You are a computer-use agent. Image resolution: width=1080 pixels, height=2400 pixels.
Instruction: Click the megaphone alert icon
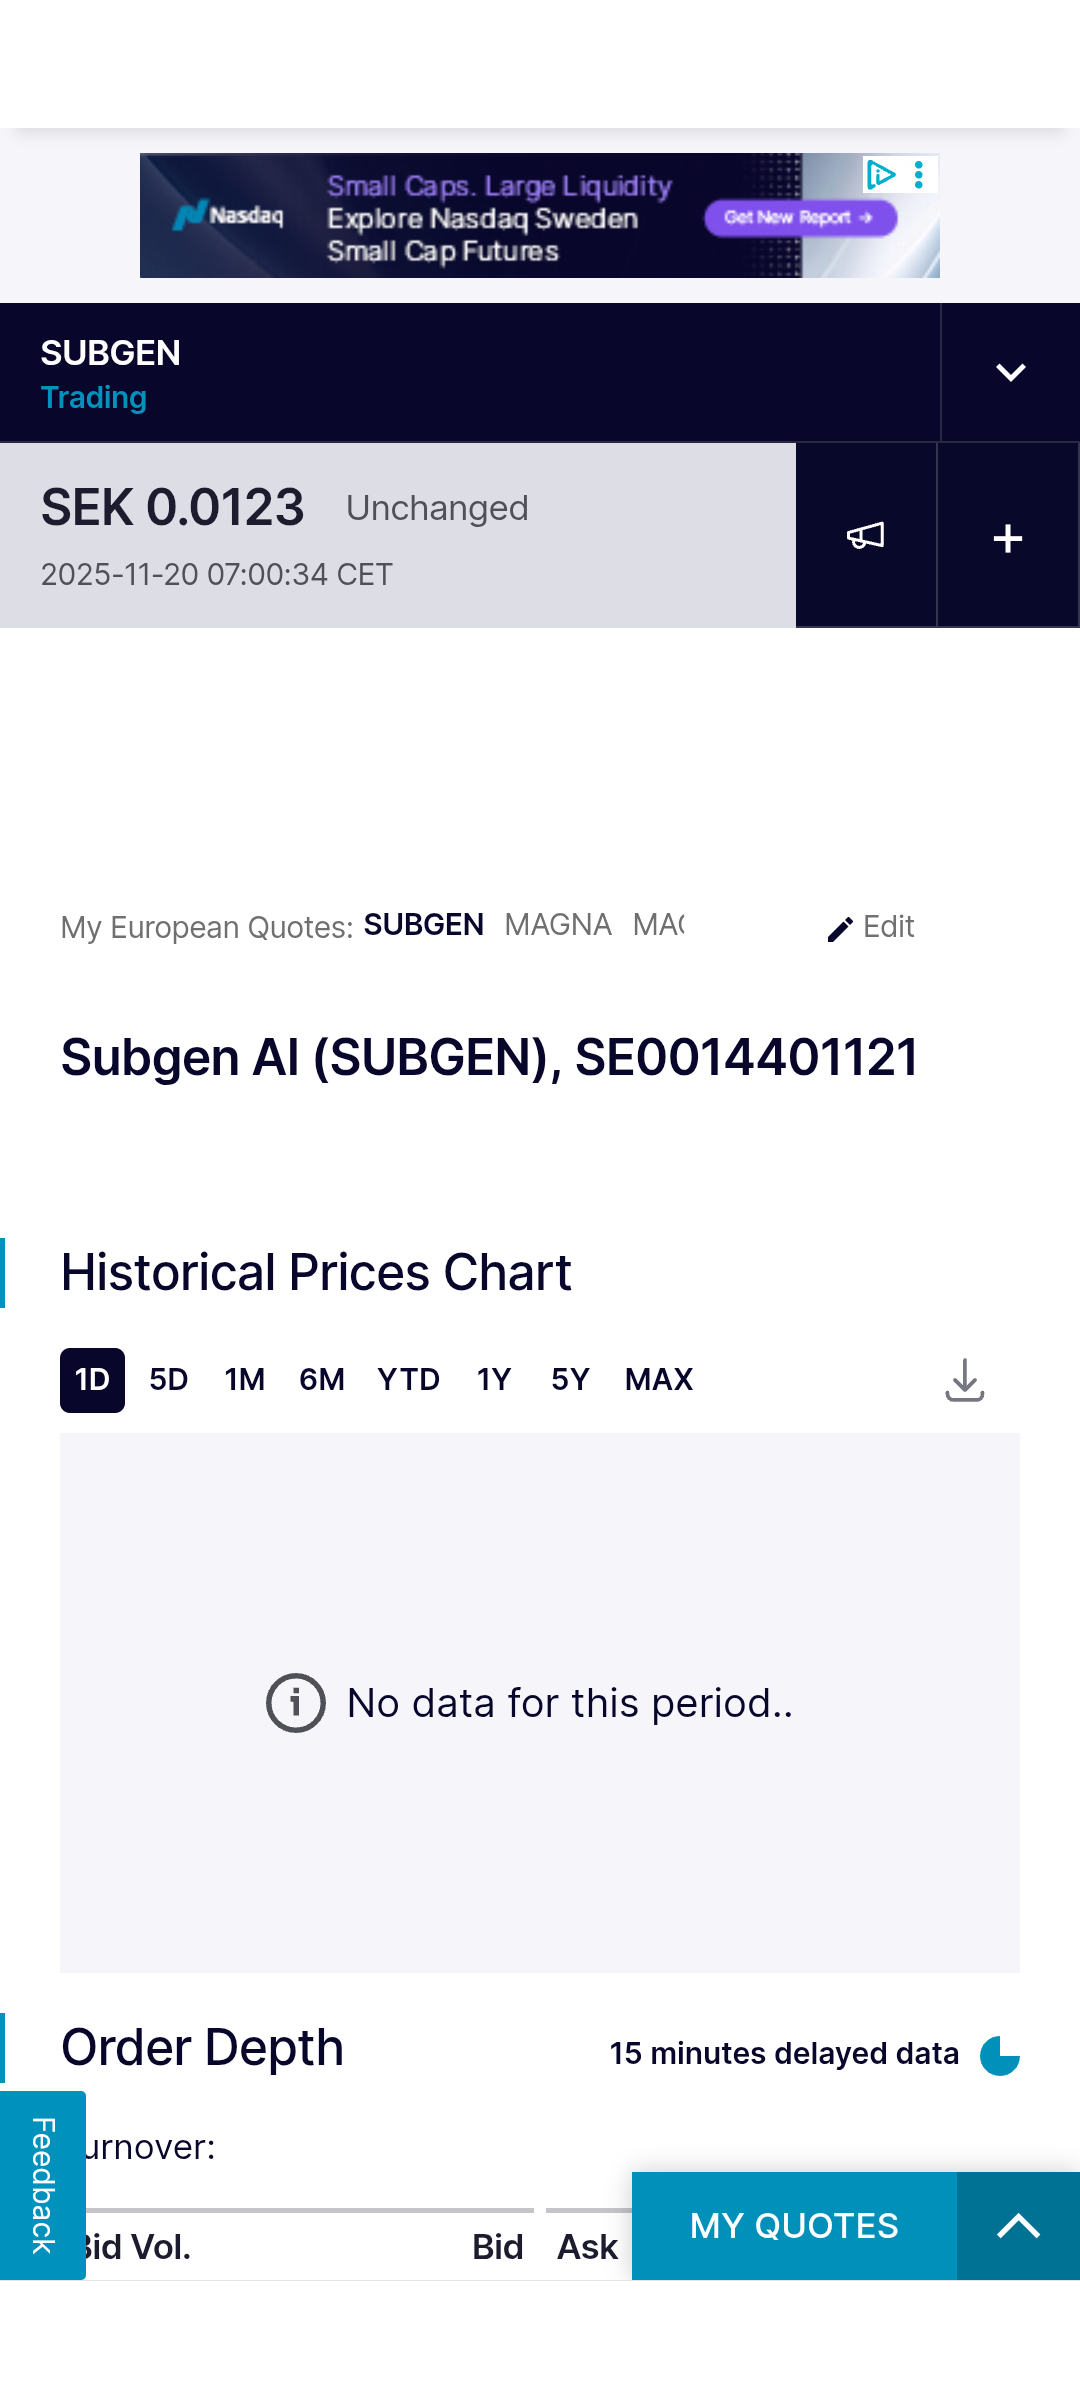coord(866,536)
